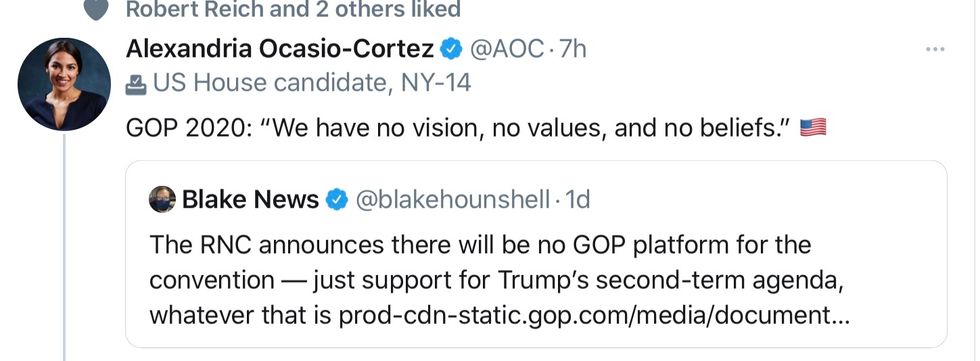The height and width of the screenshot is (361, 980).
Task: Click the 7h timestamp on AOC's tweet
Action: tap(572, 49)
